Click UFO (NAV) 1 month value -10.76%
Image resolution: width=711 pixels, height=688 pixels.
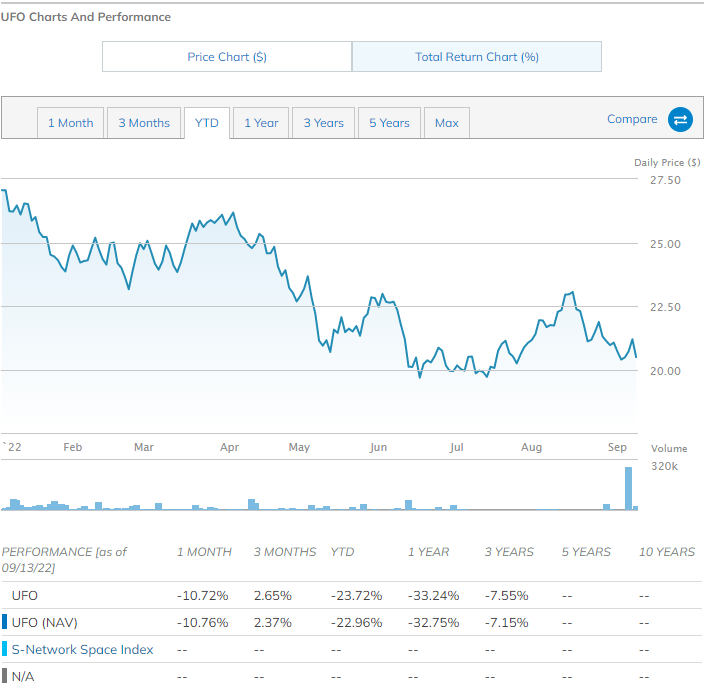click(203, 622)
